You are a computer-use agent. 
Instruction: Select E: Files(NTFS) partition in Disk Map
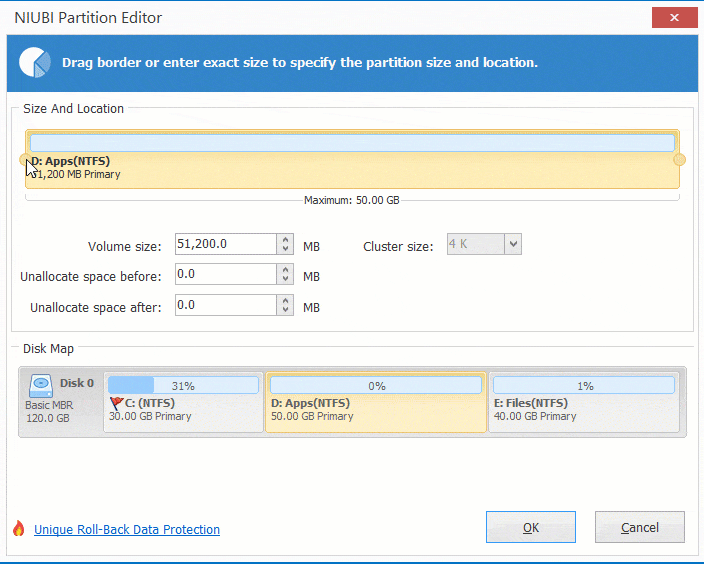click(x=584, y=402)
